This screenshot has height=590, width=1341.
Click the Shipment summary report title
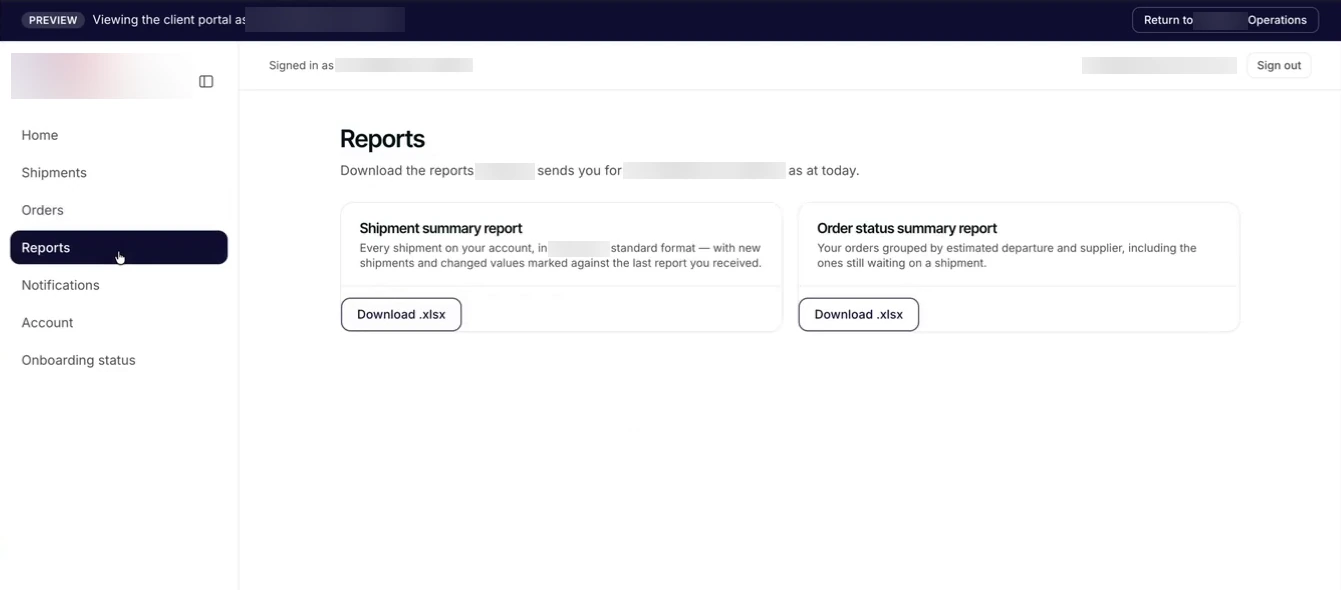[441, 228]
